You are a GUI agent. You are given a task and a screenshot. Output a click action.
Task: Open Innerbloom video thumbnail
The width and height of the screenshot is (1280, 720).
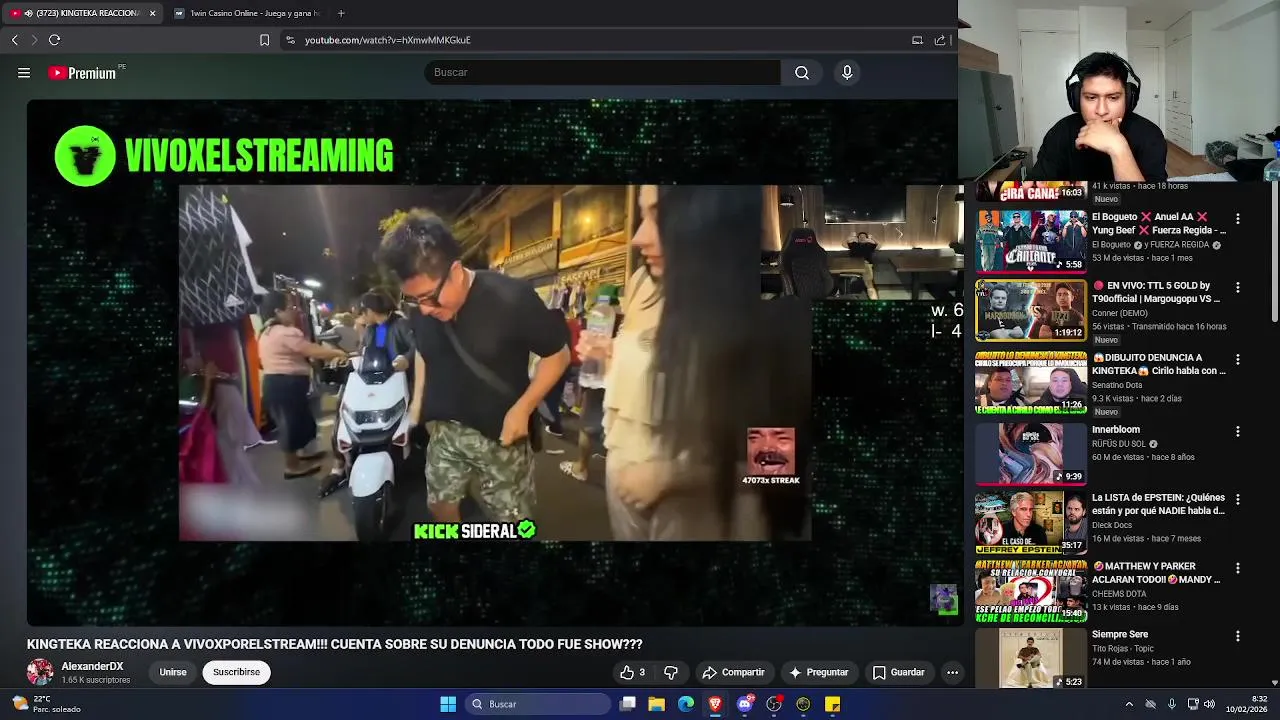point(1031,454)
